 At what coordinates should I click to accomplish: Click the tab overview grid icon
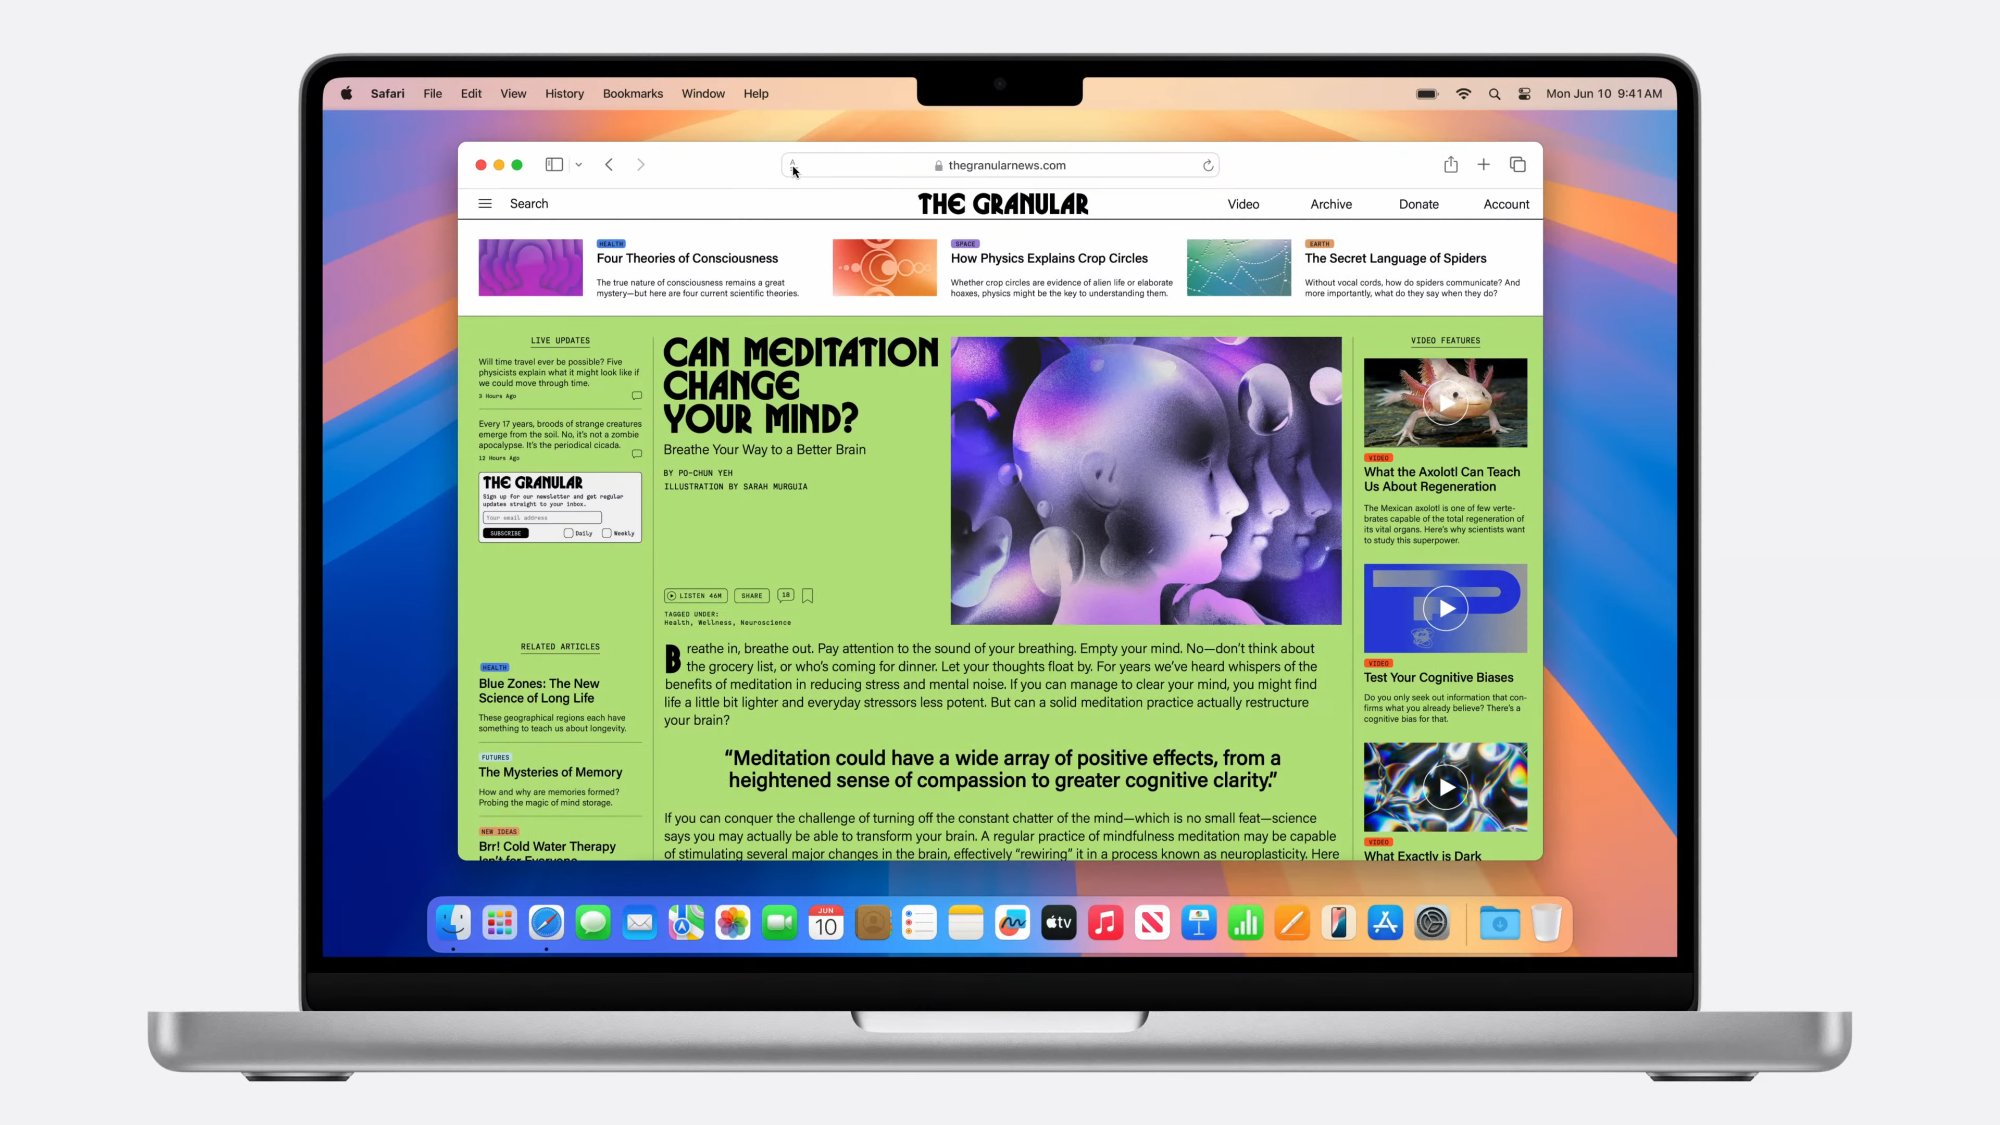1518,165
